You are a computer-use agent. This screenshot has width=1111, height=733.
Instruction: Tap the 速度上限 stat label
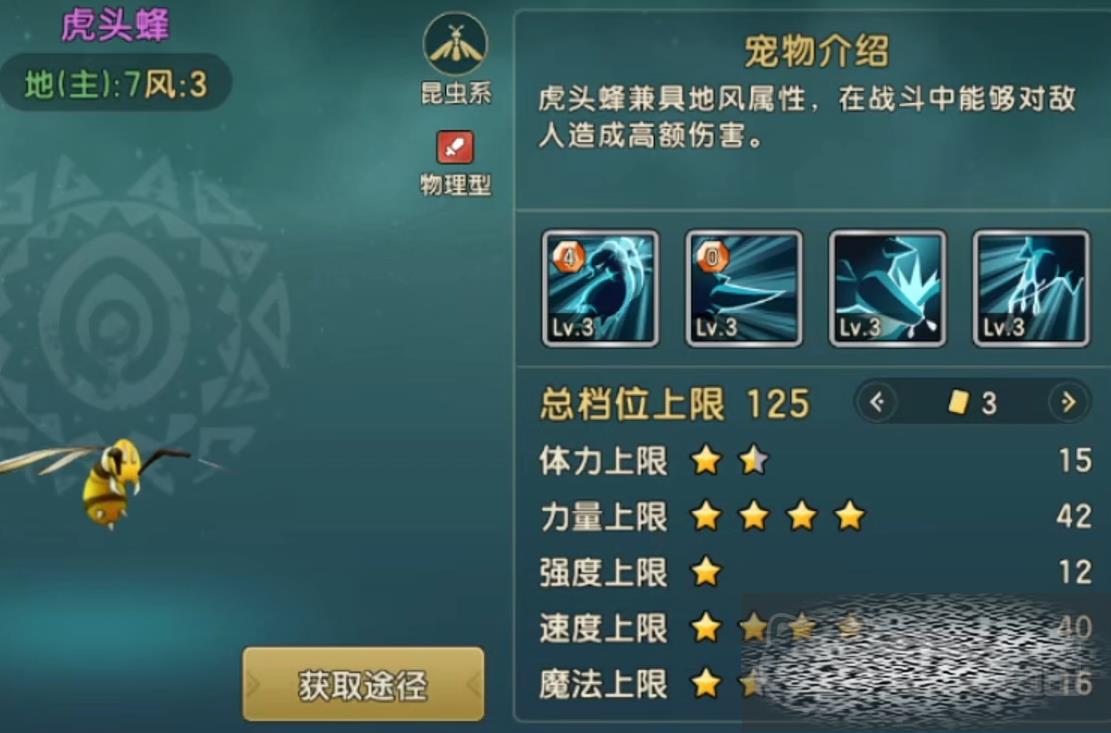click(x=604, y=628)
